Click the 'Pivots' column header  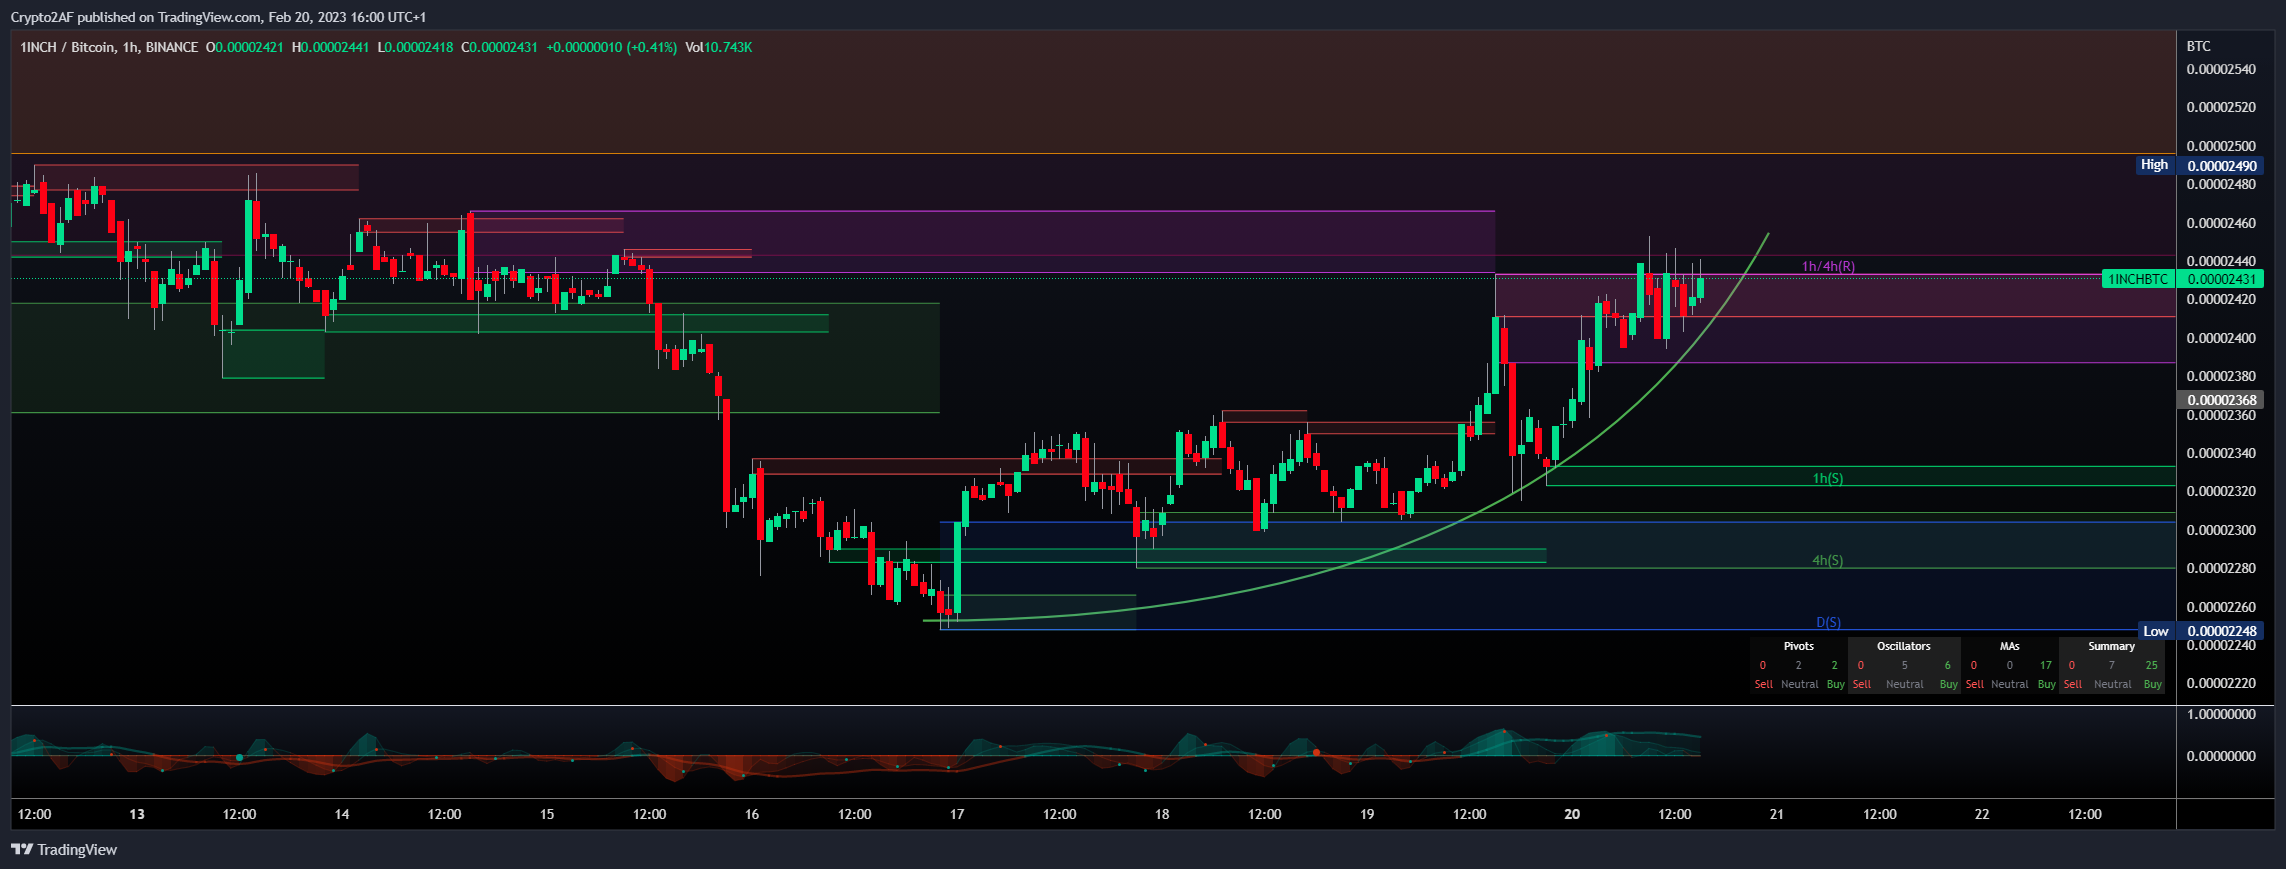click(1799, 646)
